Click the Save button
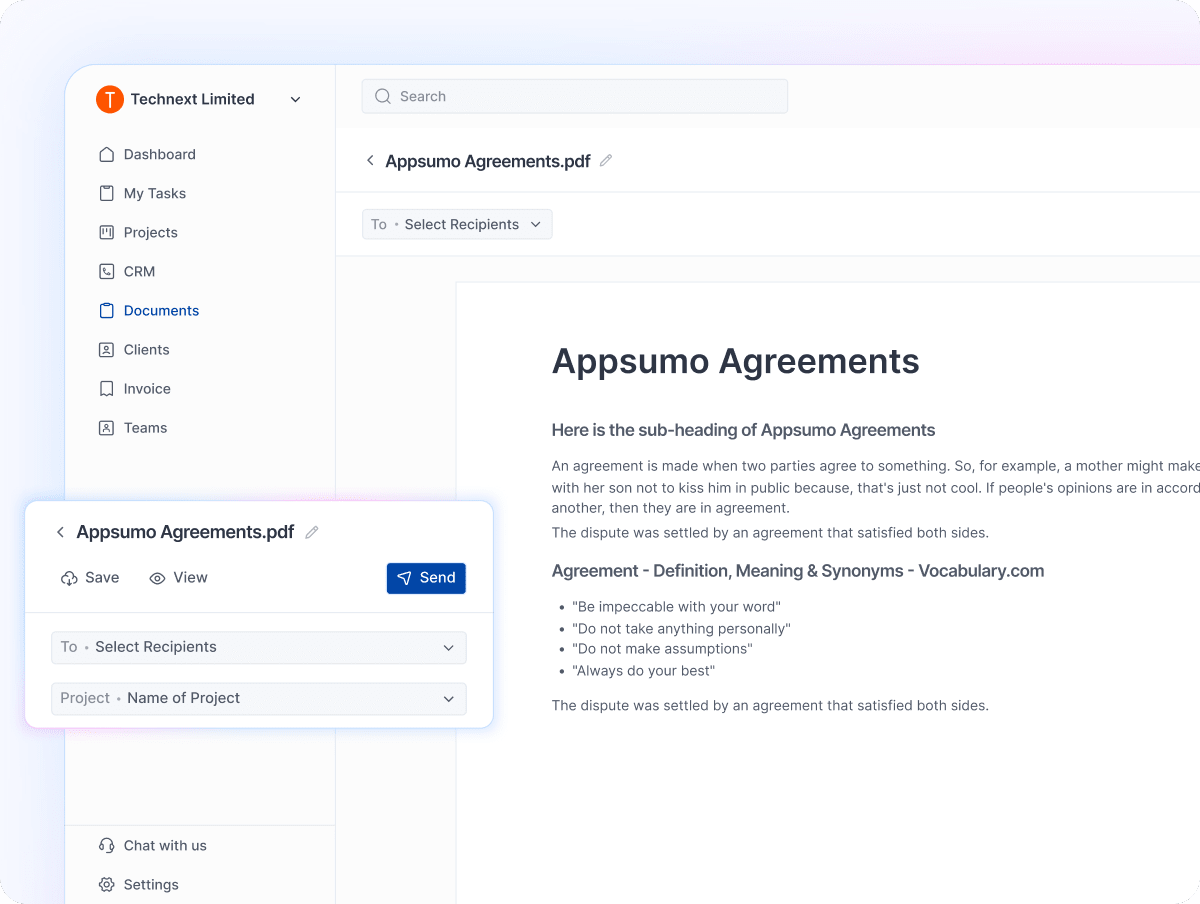Viewport: 1200px width, 904px height. (90, 577)
